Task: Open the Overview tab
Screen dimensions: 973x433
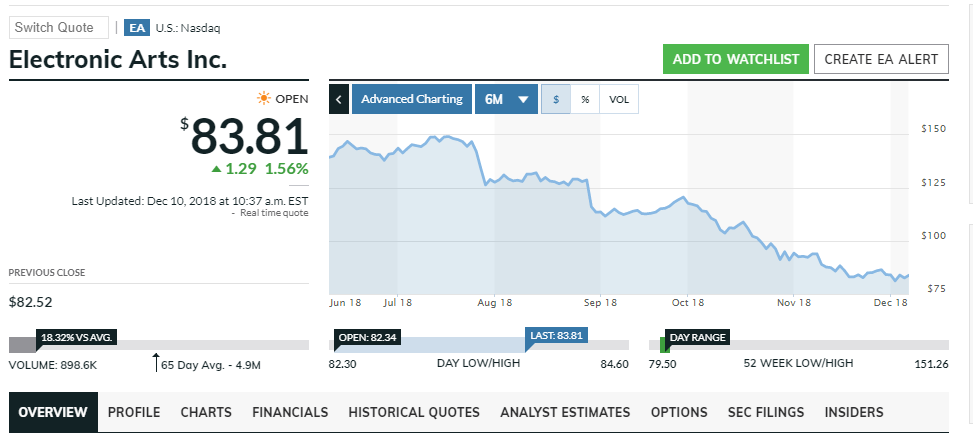Action: (x=53, y=412)
